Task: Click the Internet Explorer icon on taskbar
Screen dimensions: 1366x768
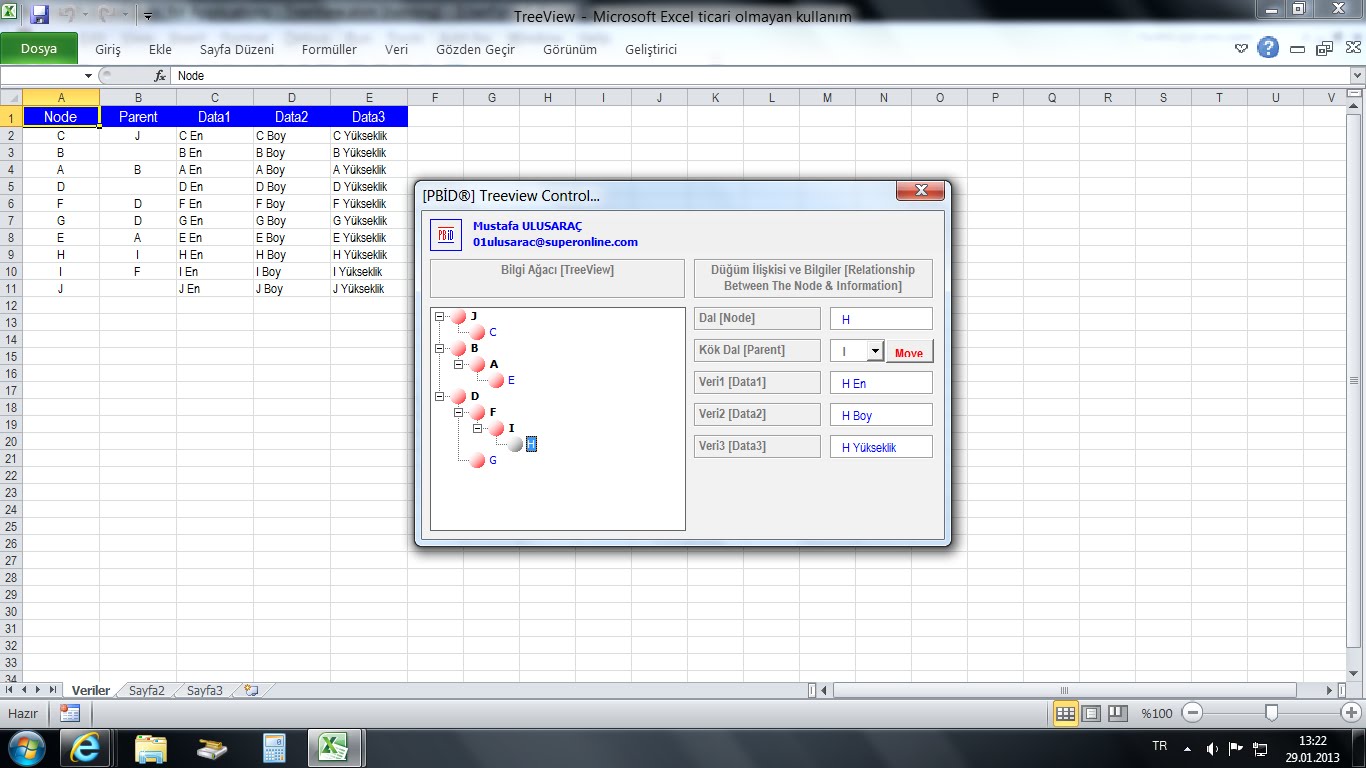Action: (85, 747)
